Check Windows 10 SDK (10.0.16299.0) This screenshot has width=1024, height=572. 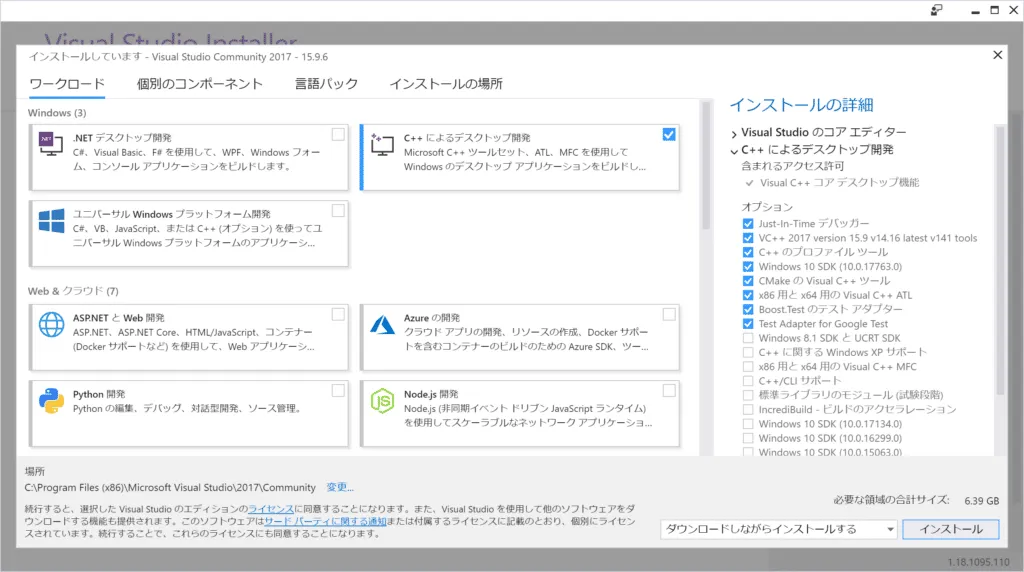pyautogui.click(x=748, y=438)
